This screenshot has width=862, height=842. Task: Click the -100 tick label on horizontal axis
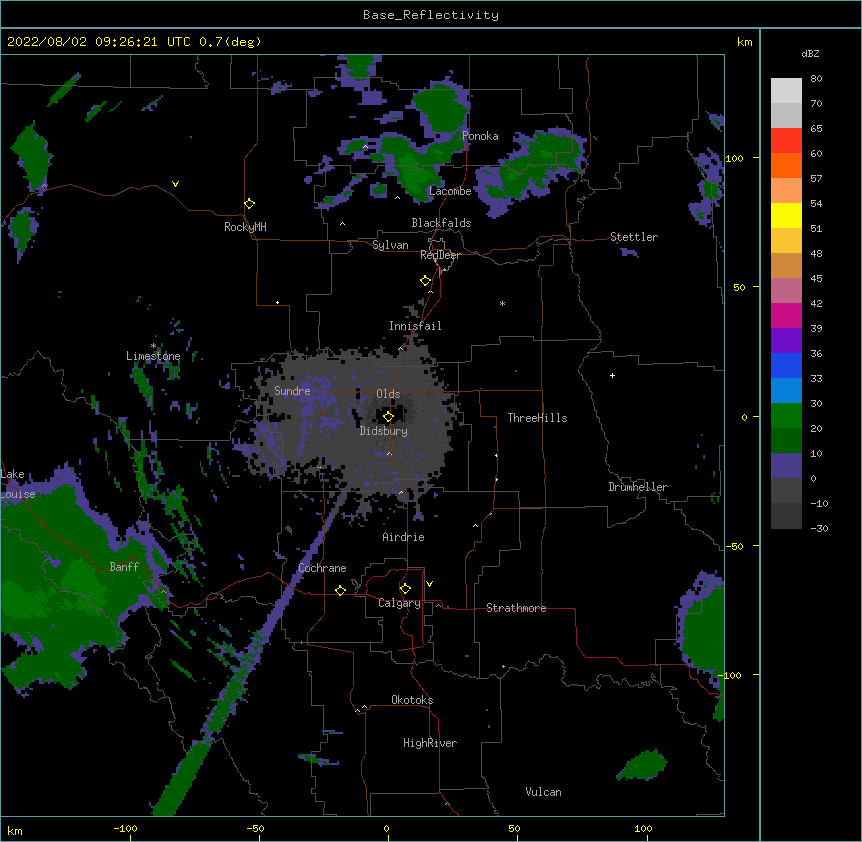coord(125,828)
